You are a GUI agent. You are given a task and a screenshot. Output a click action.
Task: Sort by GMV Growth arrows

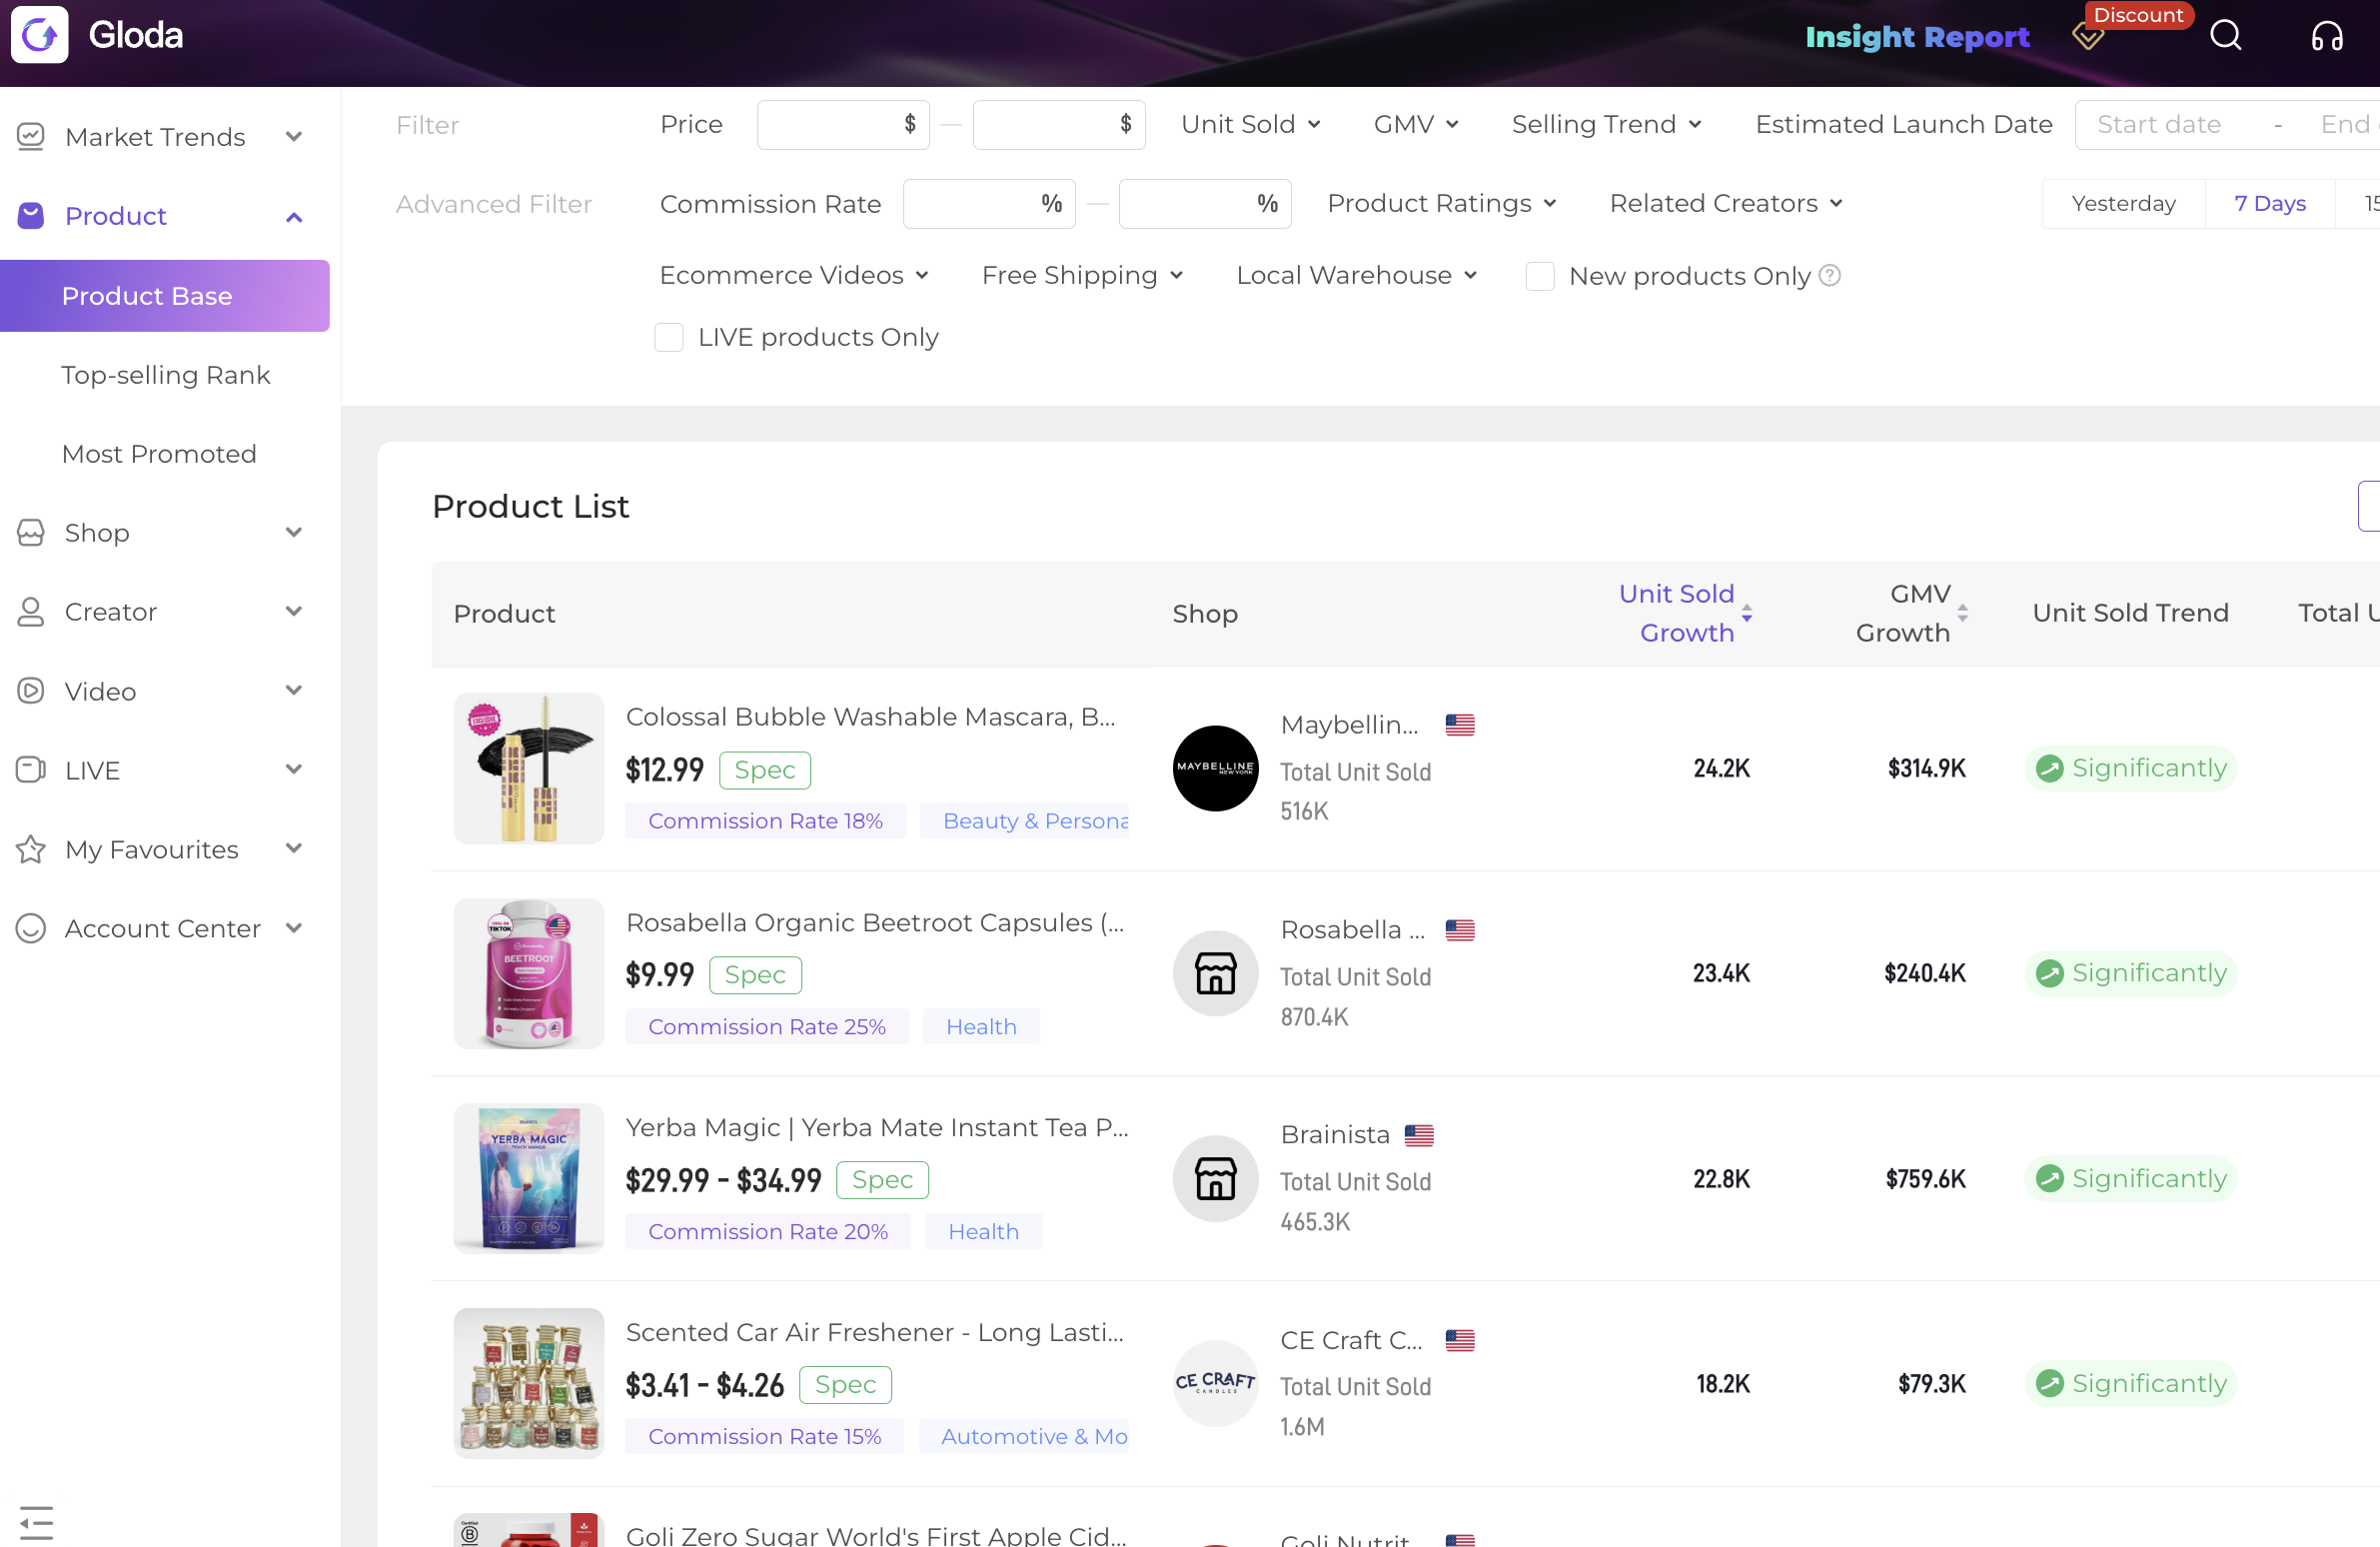1963,613
